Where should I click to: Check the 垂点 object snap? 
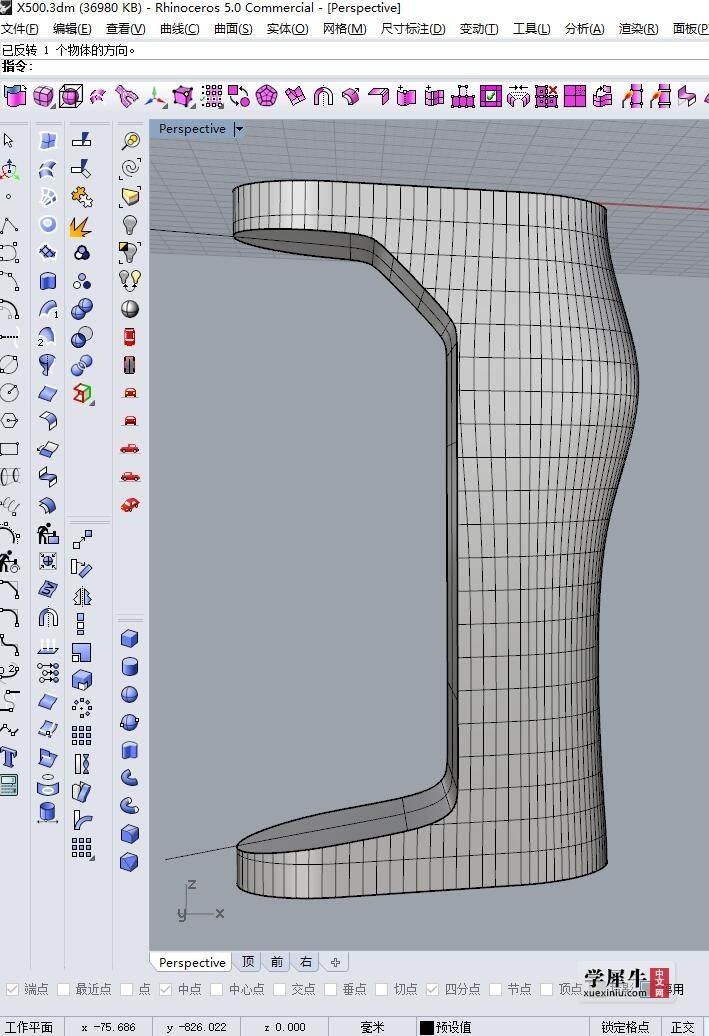[330, 989]
